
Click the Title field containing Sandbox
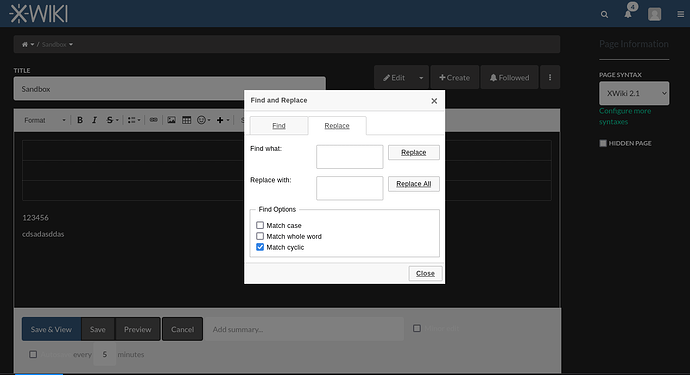(170, 89)
